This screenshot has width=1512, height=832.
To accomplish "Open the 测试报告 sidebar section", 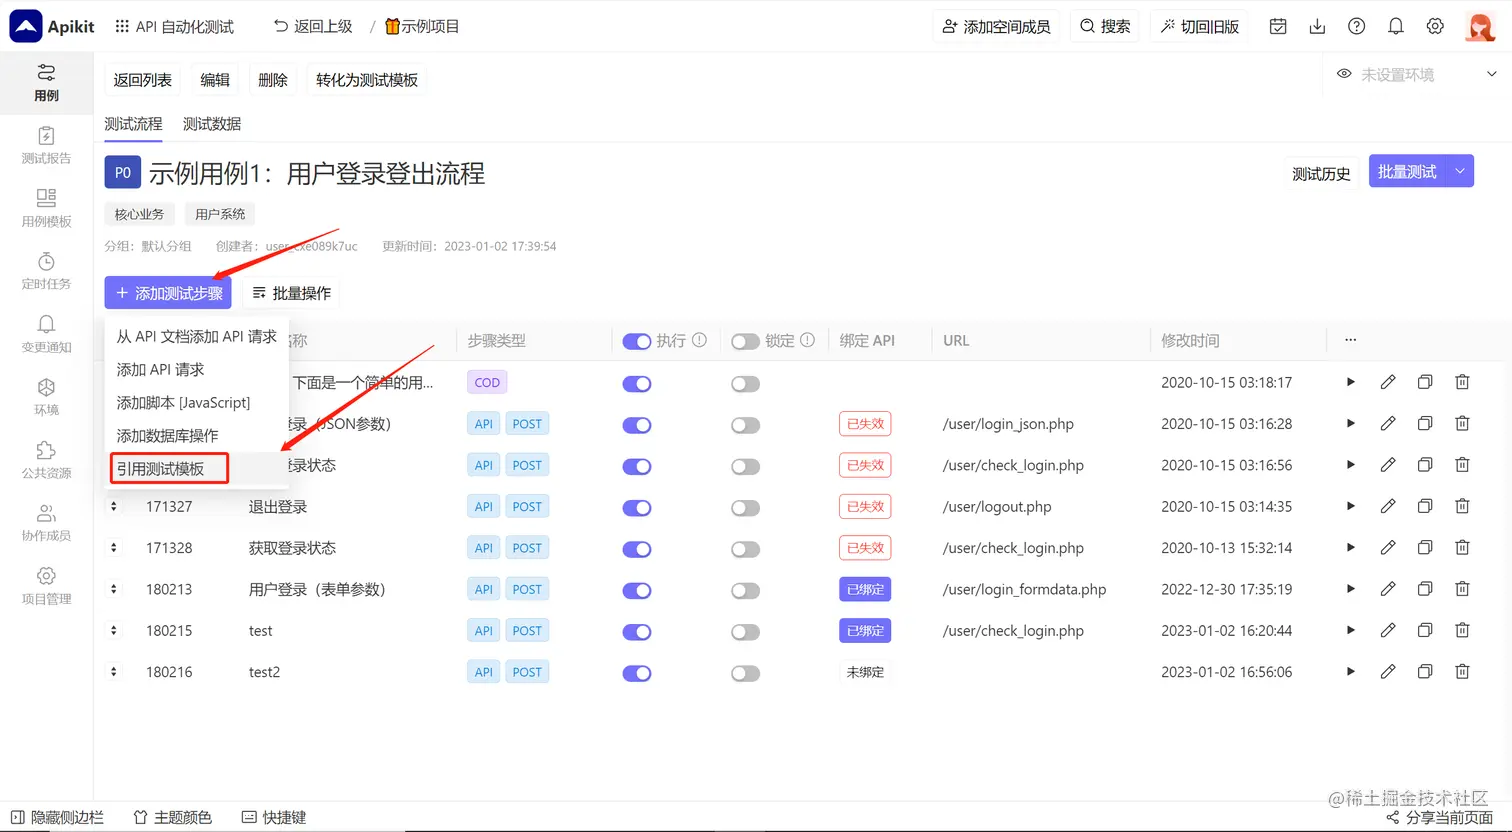I will pos(46,145).
